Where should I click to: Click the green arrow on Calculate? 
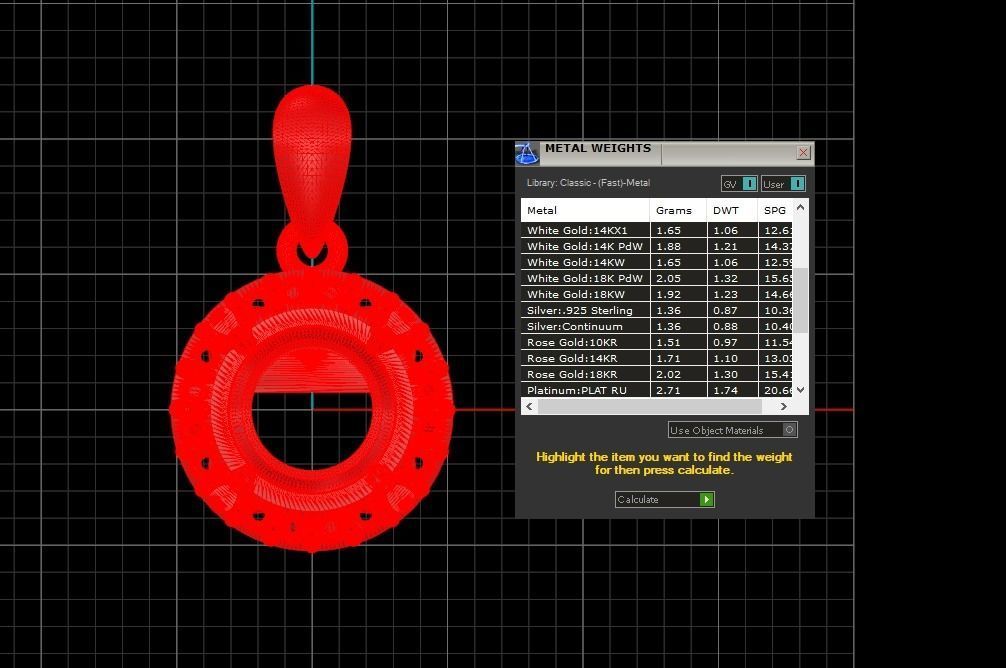(x=706, y=499)
